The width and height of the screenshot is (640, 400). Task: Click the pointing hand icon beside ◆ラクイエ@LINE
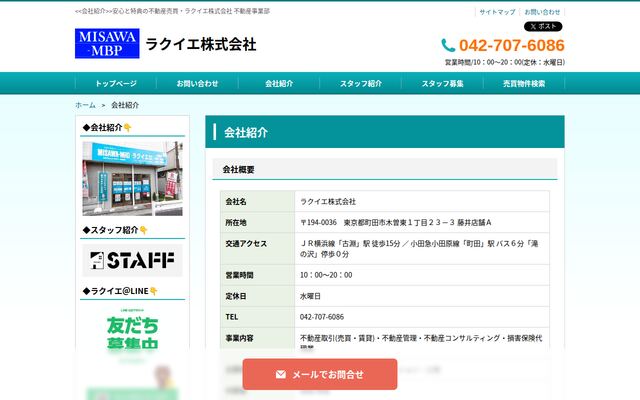tap(153, 291)
